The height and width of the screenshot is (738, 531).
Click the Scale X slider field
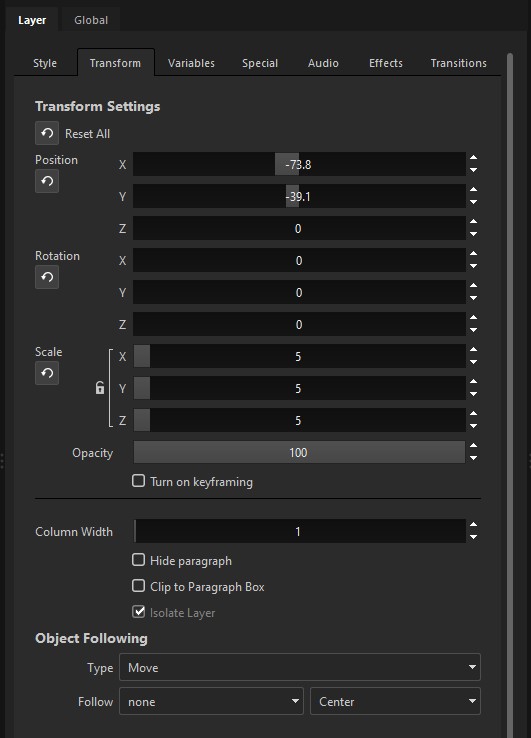click(299, 356)
